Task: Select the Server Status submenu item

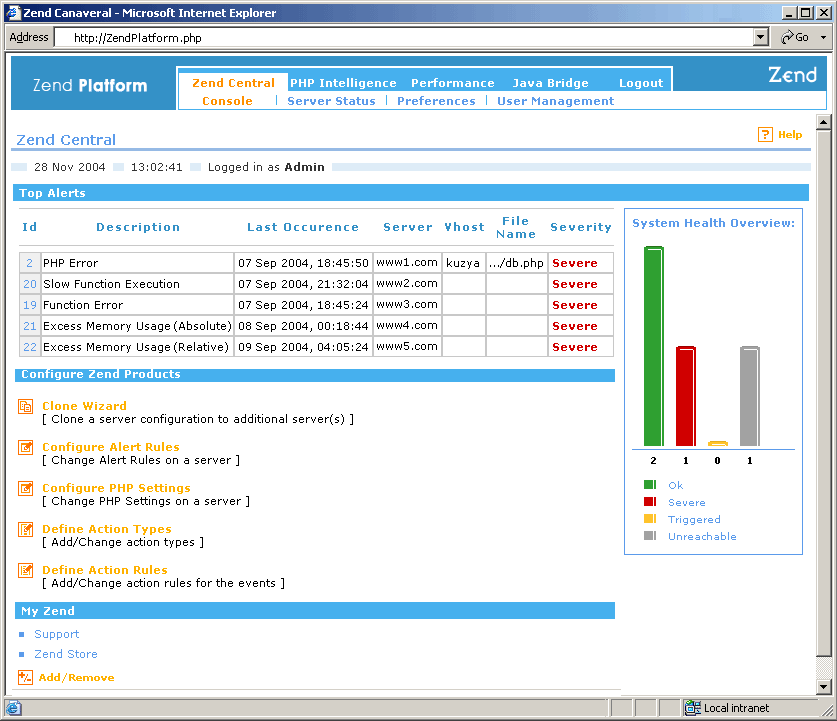Action: coord(331,101)
